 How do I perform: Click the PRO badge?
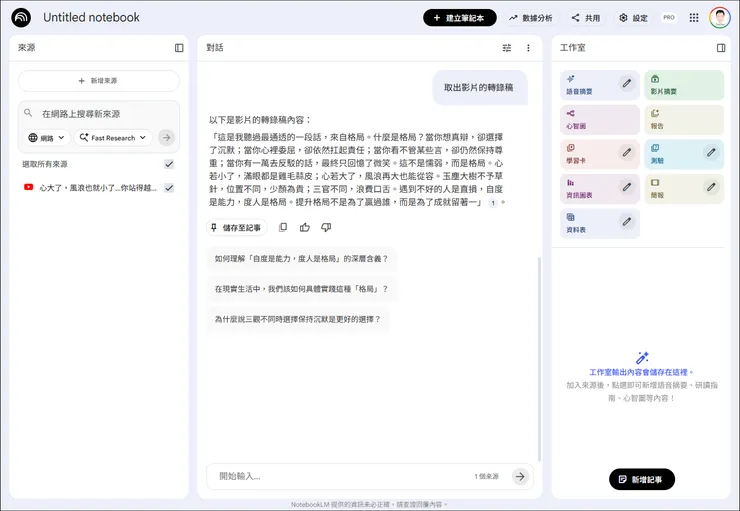pyautogui.click(x=669, y=17)
